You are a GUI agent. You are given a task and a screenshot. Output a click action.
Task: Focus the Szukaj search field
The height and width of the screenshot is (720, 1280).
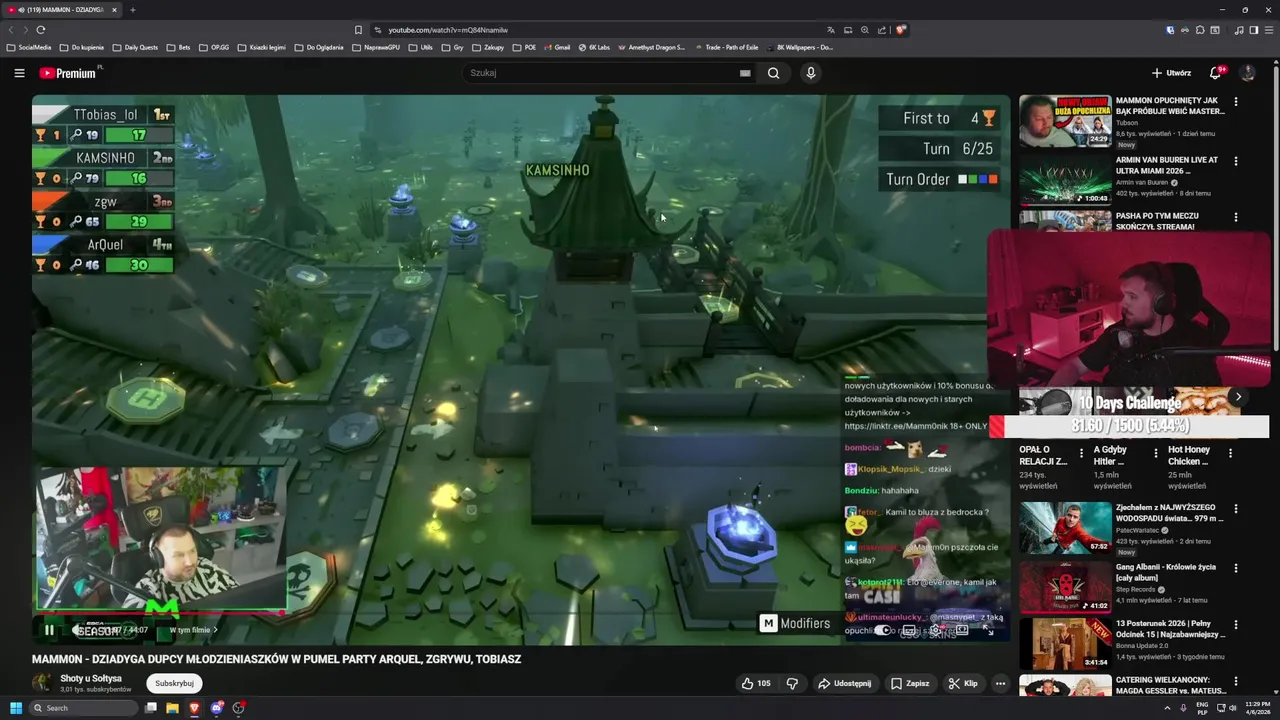pos(600,73)
